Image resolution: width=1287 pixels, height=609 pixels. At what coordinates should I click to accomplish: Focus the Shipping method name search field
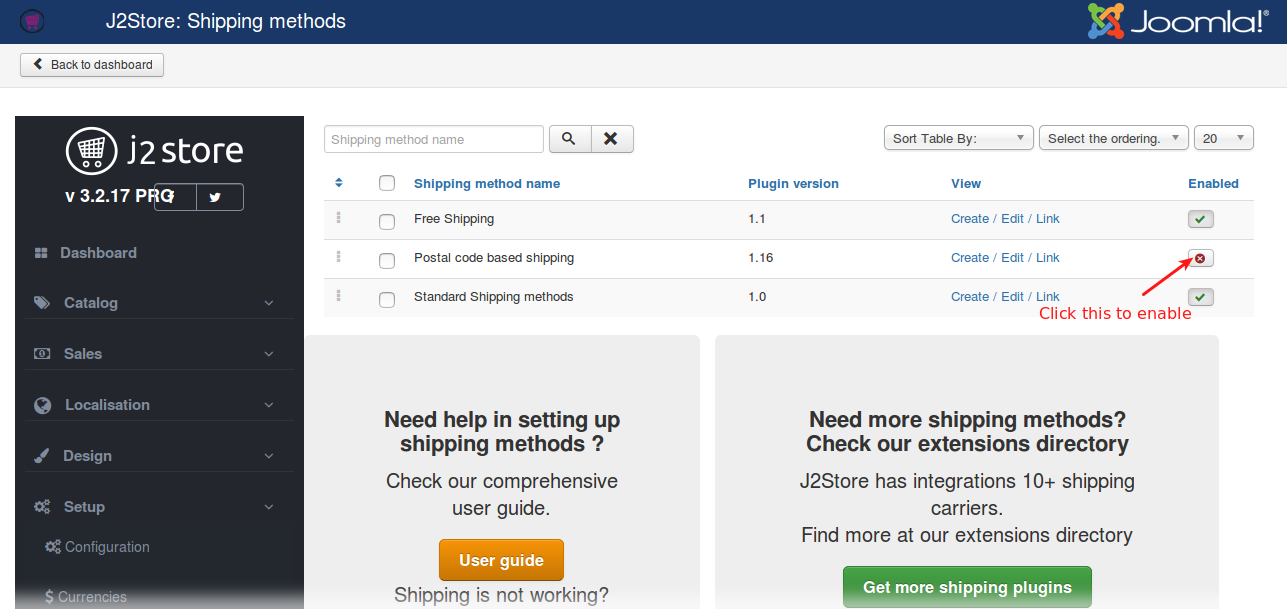pos(433,140)
